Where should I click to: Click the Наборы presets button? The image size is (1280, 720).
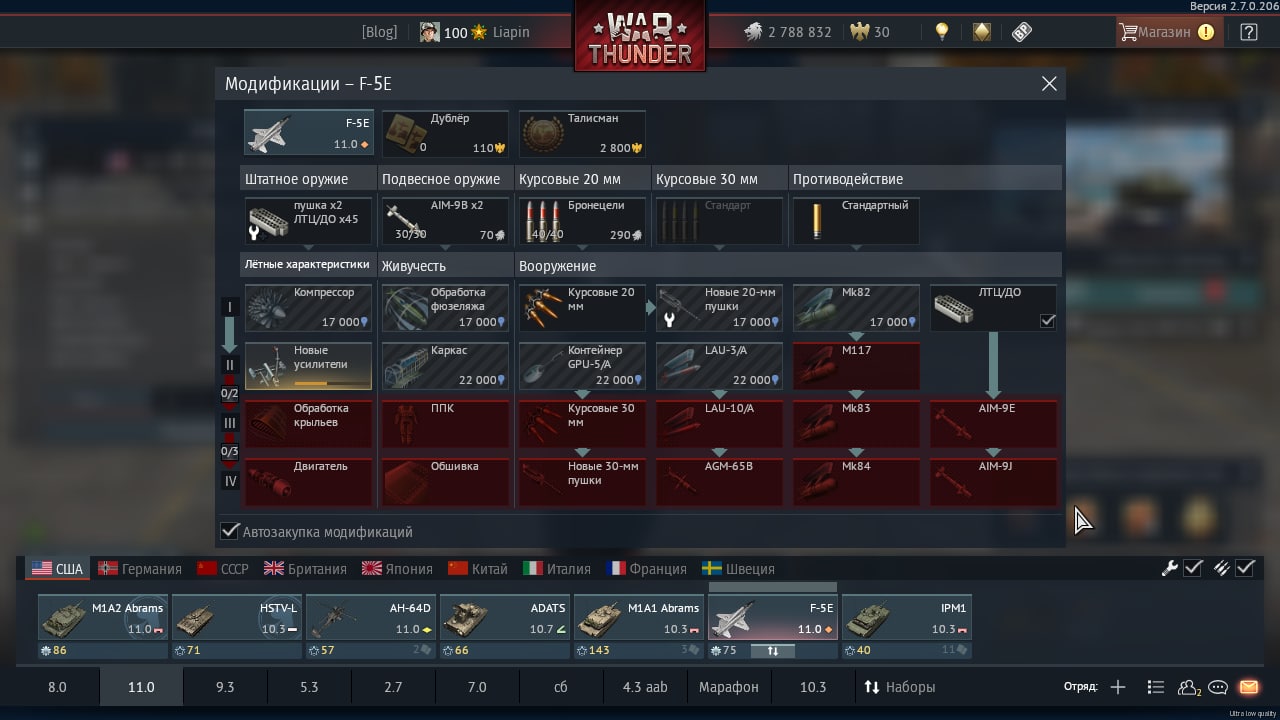coord(900,687)
